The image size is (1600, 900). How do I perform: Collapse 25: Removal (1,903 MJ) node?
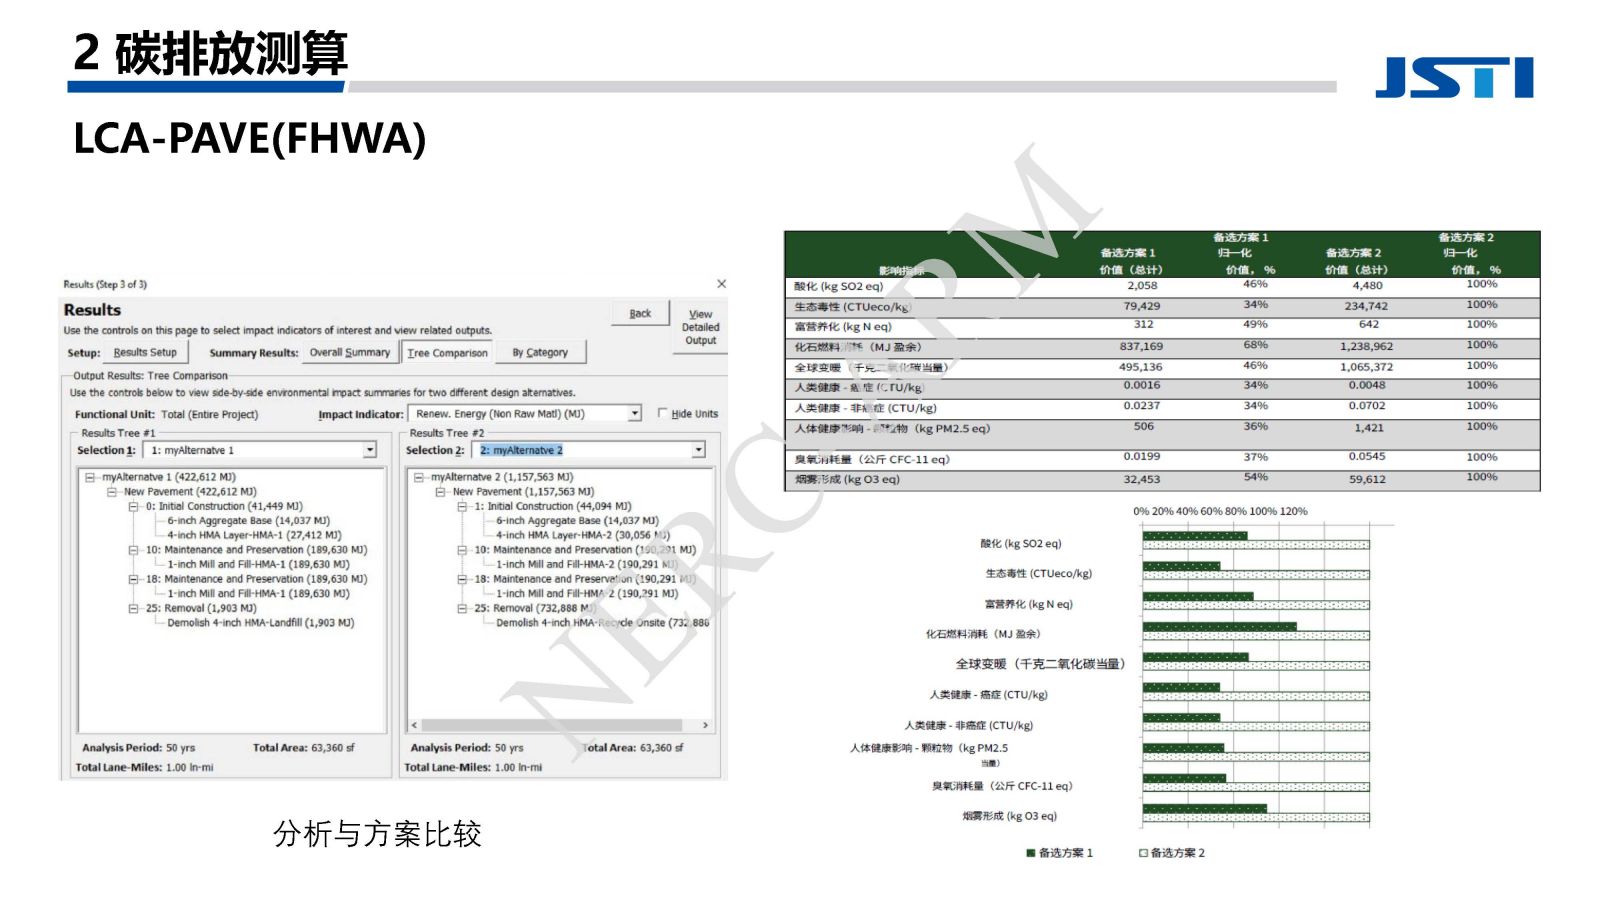click(133, 608)
